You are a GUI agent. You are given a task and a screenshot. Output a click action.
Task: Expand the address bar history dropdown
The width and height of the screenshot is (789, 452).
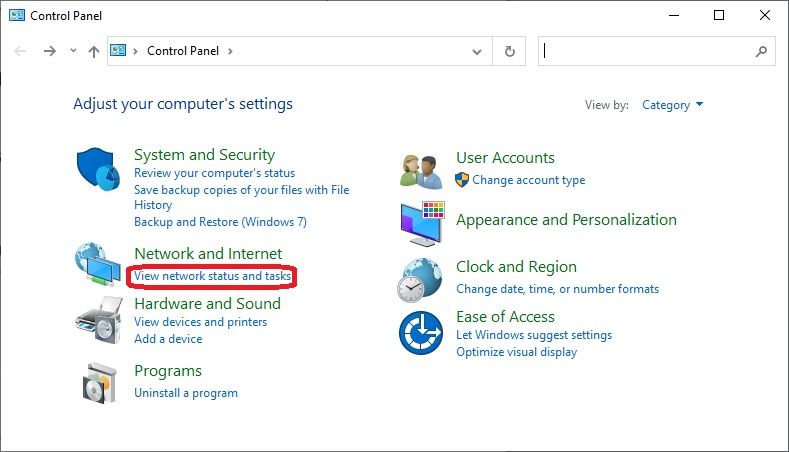pos(477,51)
